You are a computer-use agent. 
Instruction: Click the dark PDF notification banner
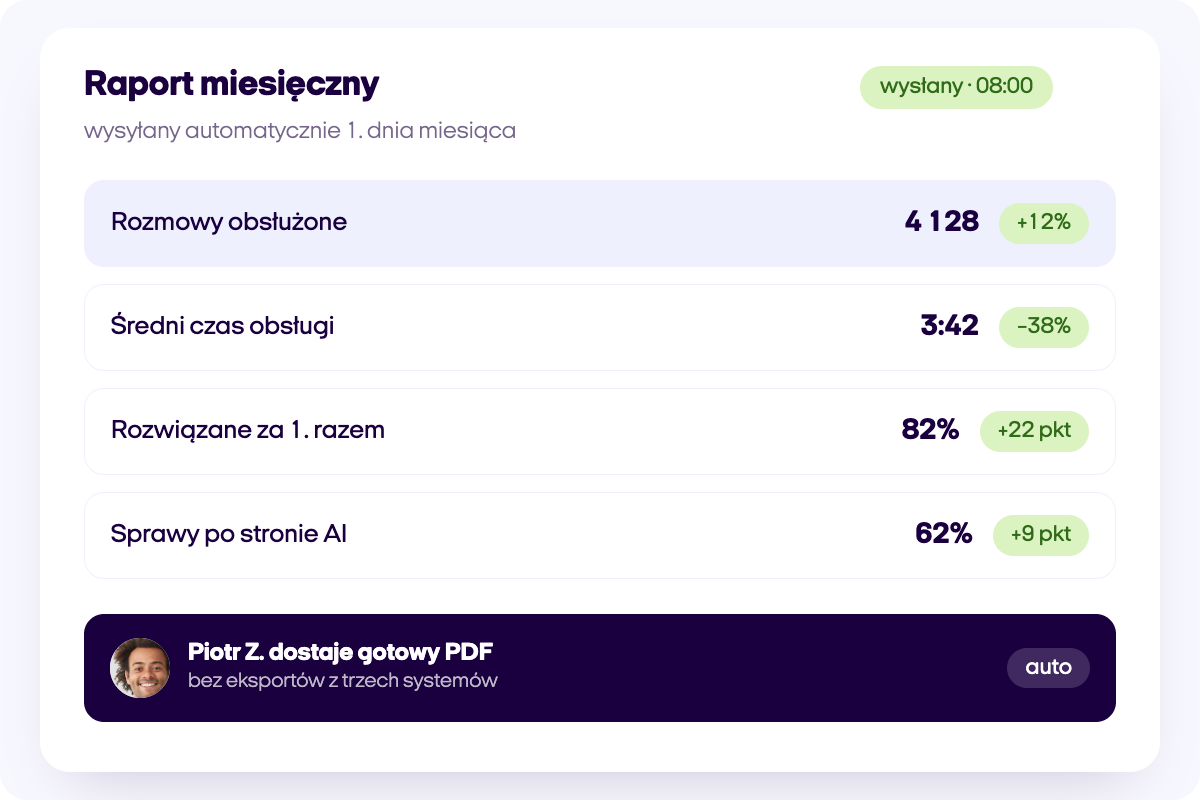click(x=600, y=668)
